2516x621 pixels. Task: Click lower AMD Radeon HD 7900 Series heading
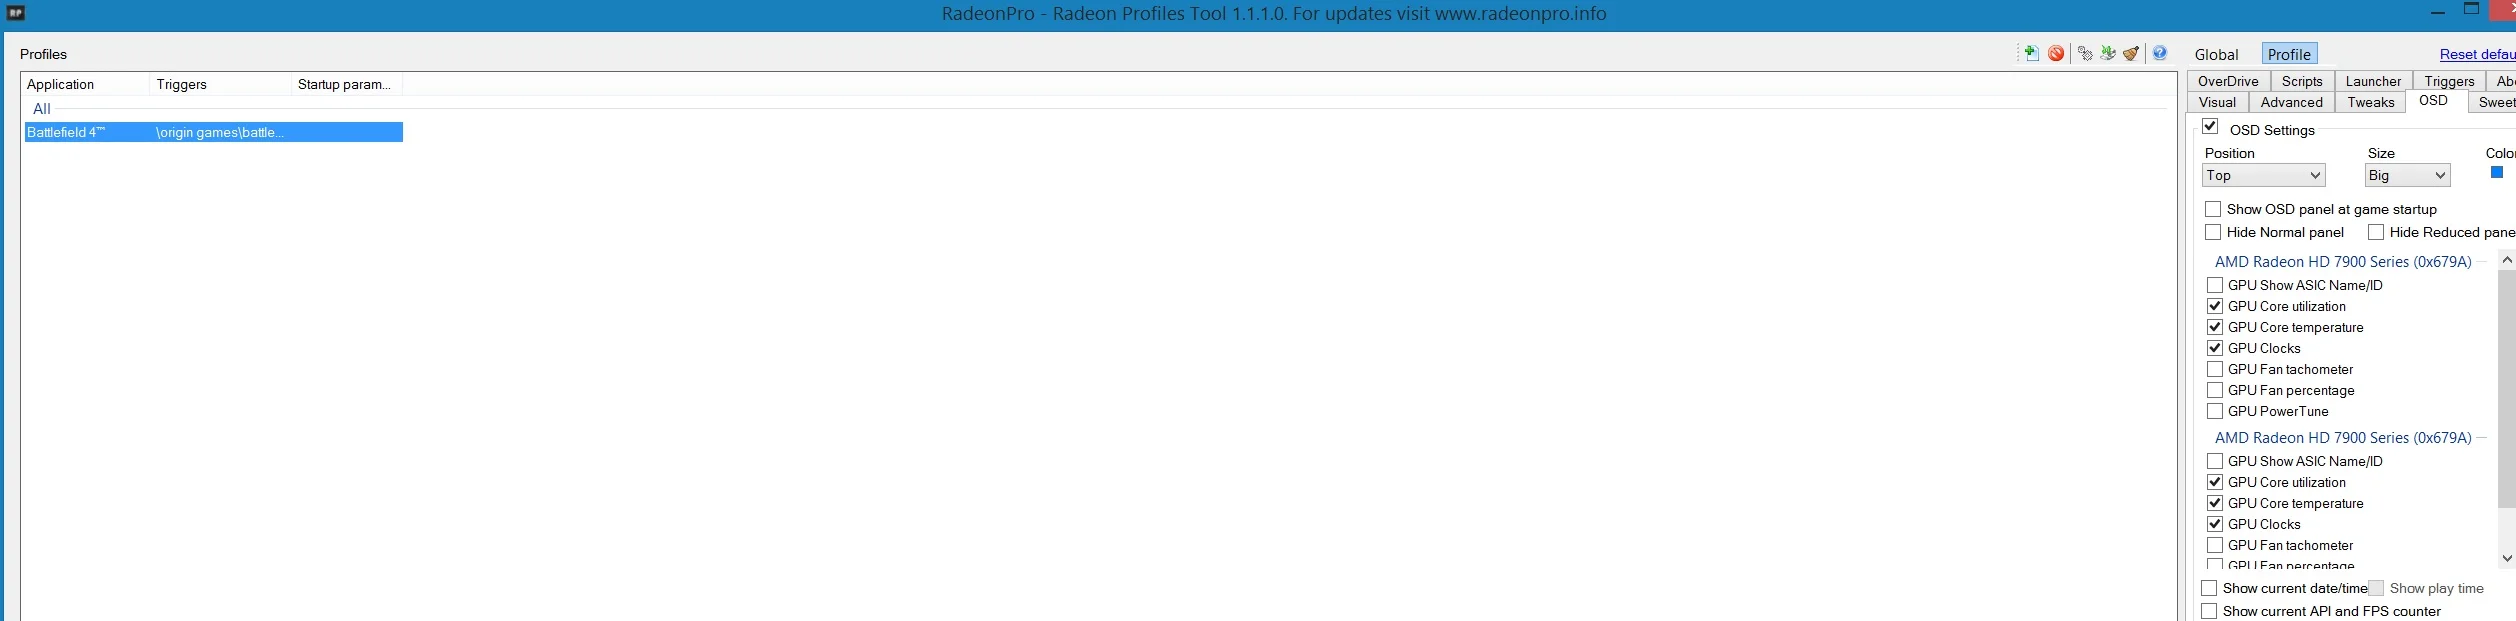click(x=2342, y=437)
